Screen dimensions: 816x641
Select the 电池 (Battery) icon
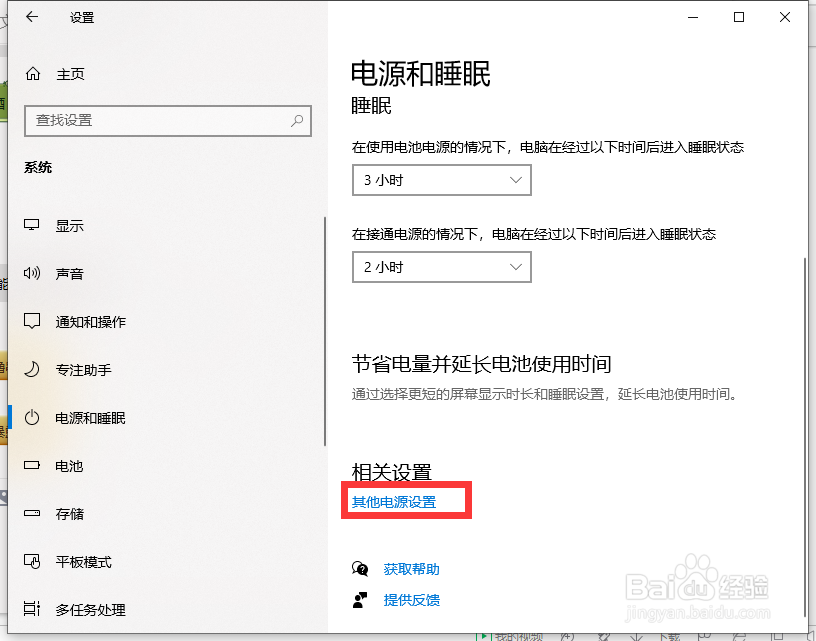(x=31, y=465)
